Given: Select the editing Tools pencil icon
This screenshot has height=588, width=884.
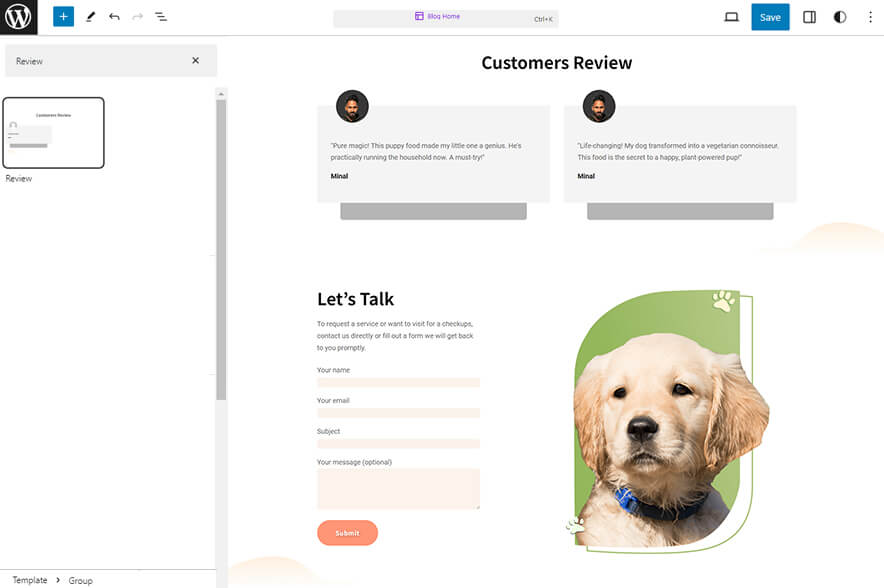Looking at the screenshot, I should tap(89, 16).
